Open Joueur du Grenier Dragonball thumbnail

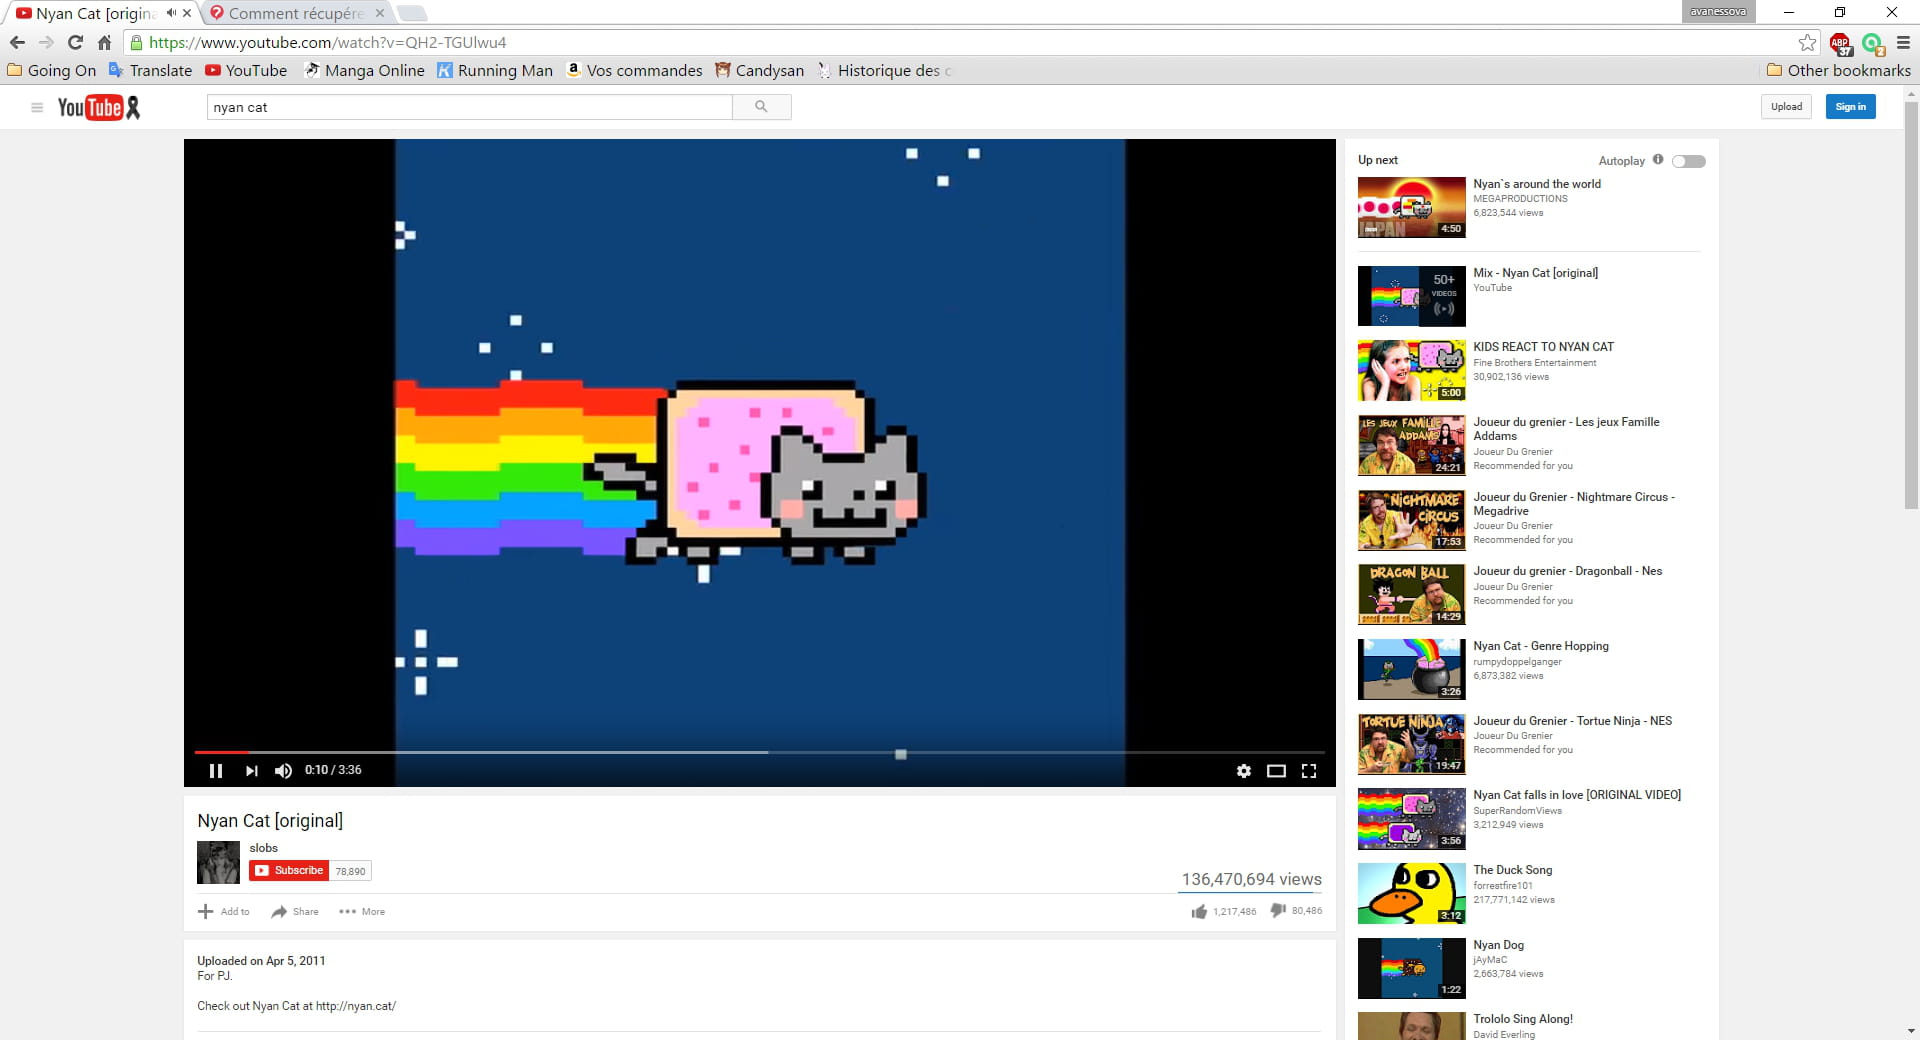point(1411,594)
